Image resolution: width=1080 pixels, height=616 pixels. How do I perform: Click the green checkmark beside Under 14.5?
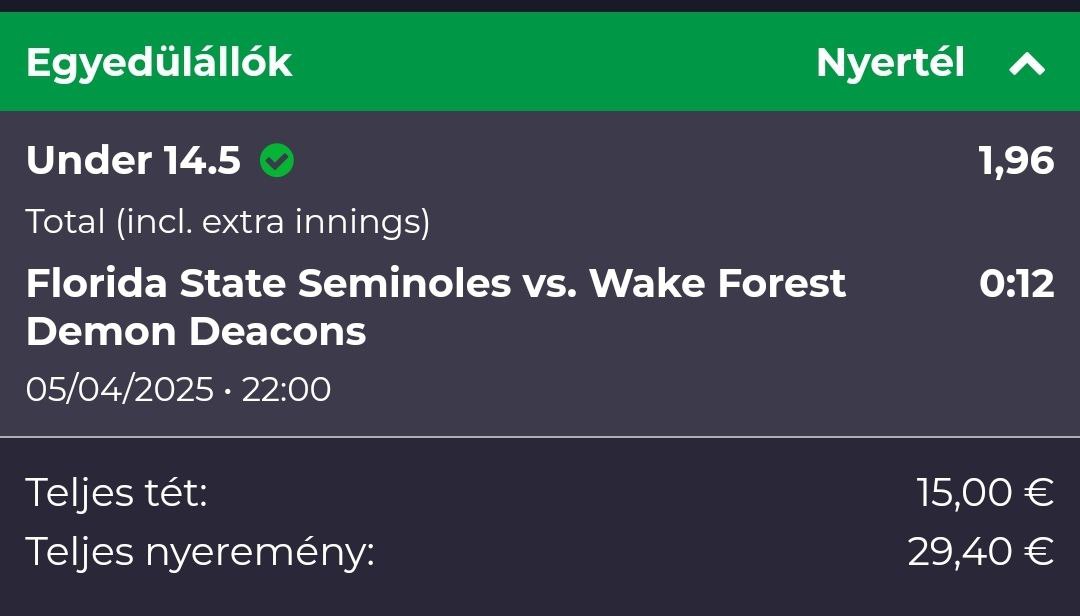(x=277, y=161)
